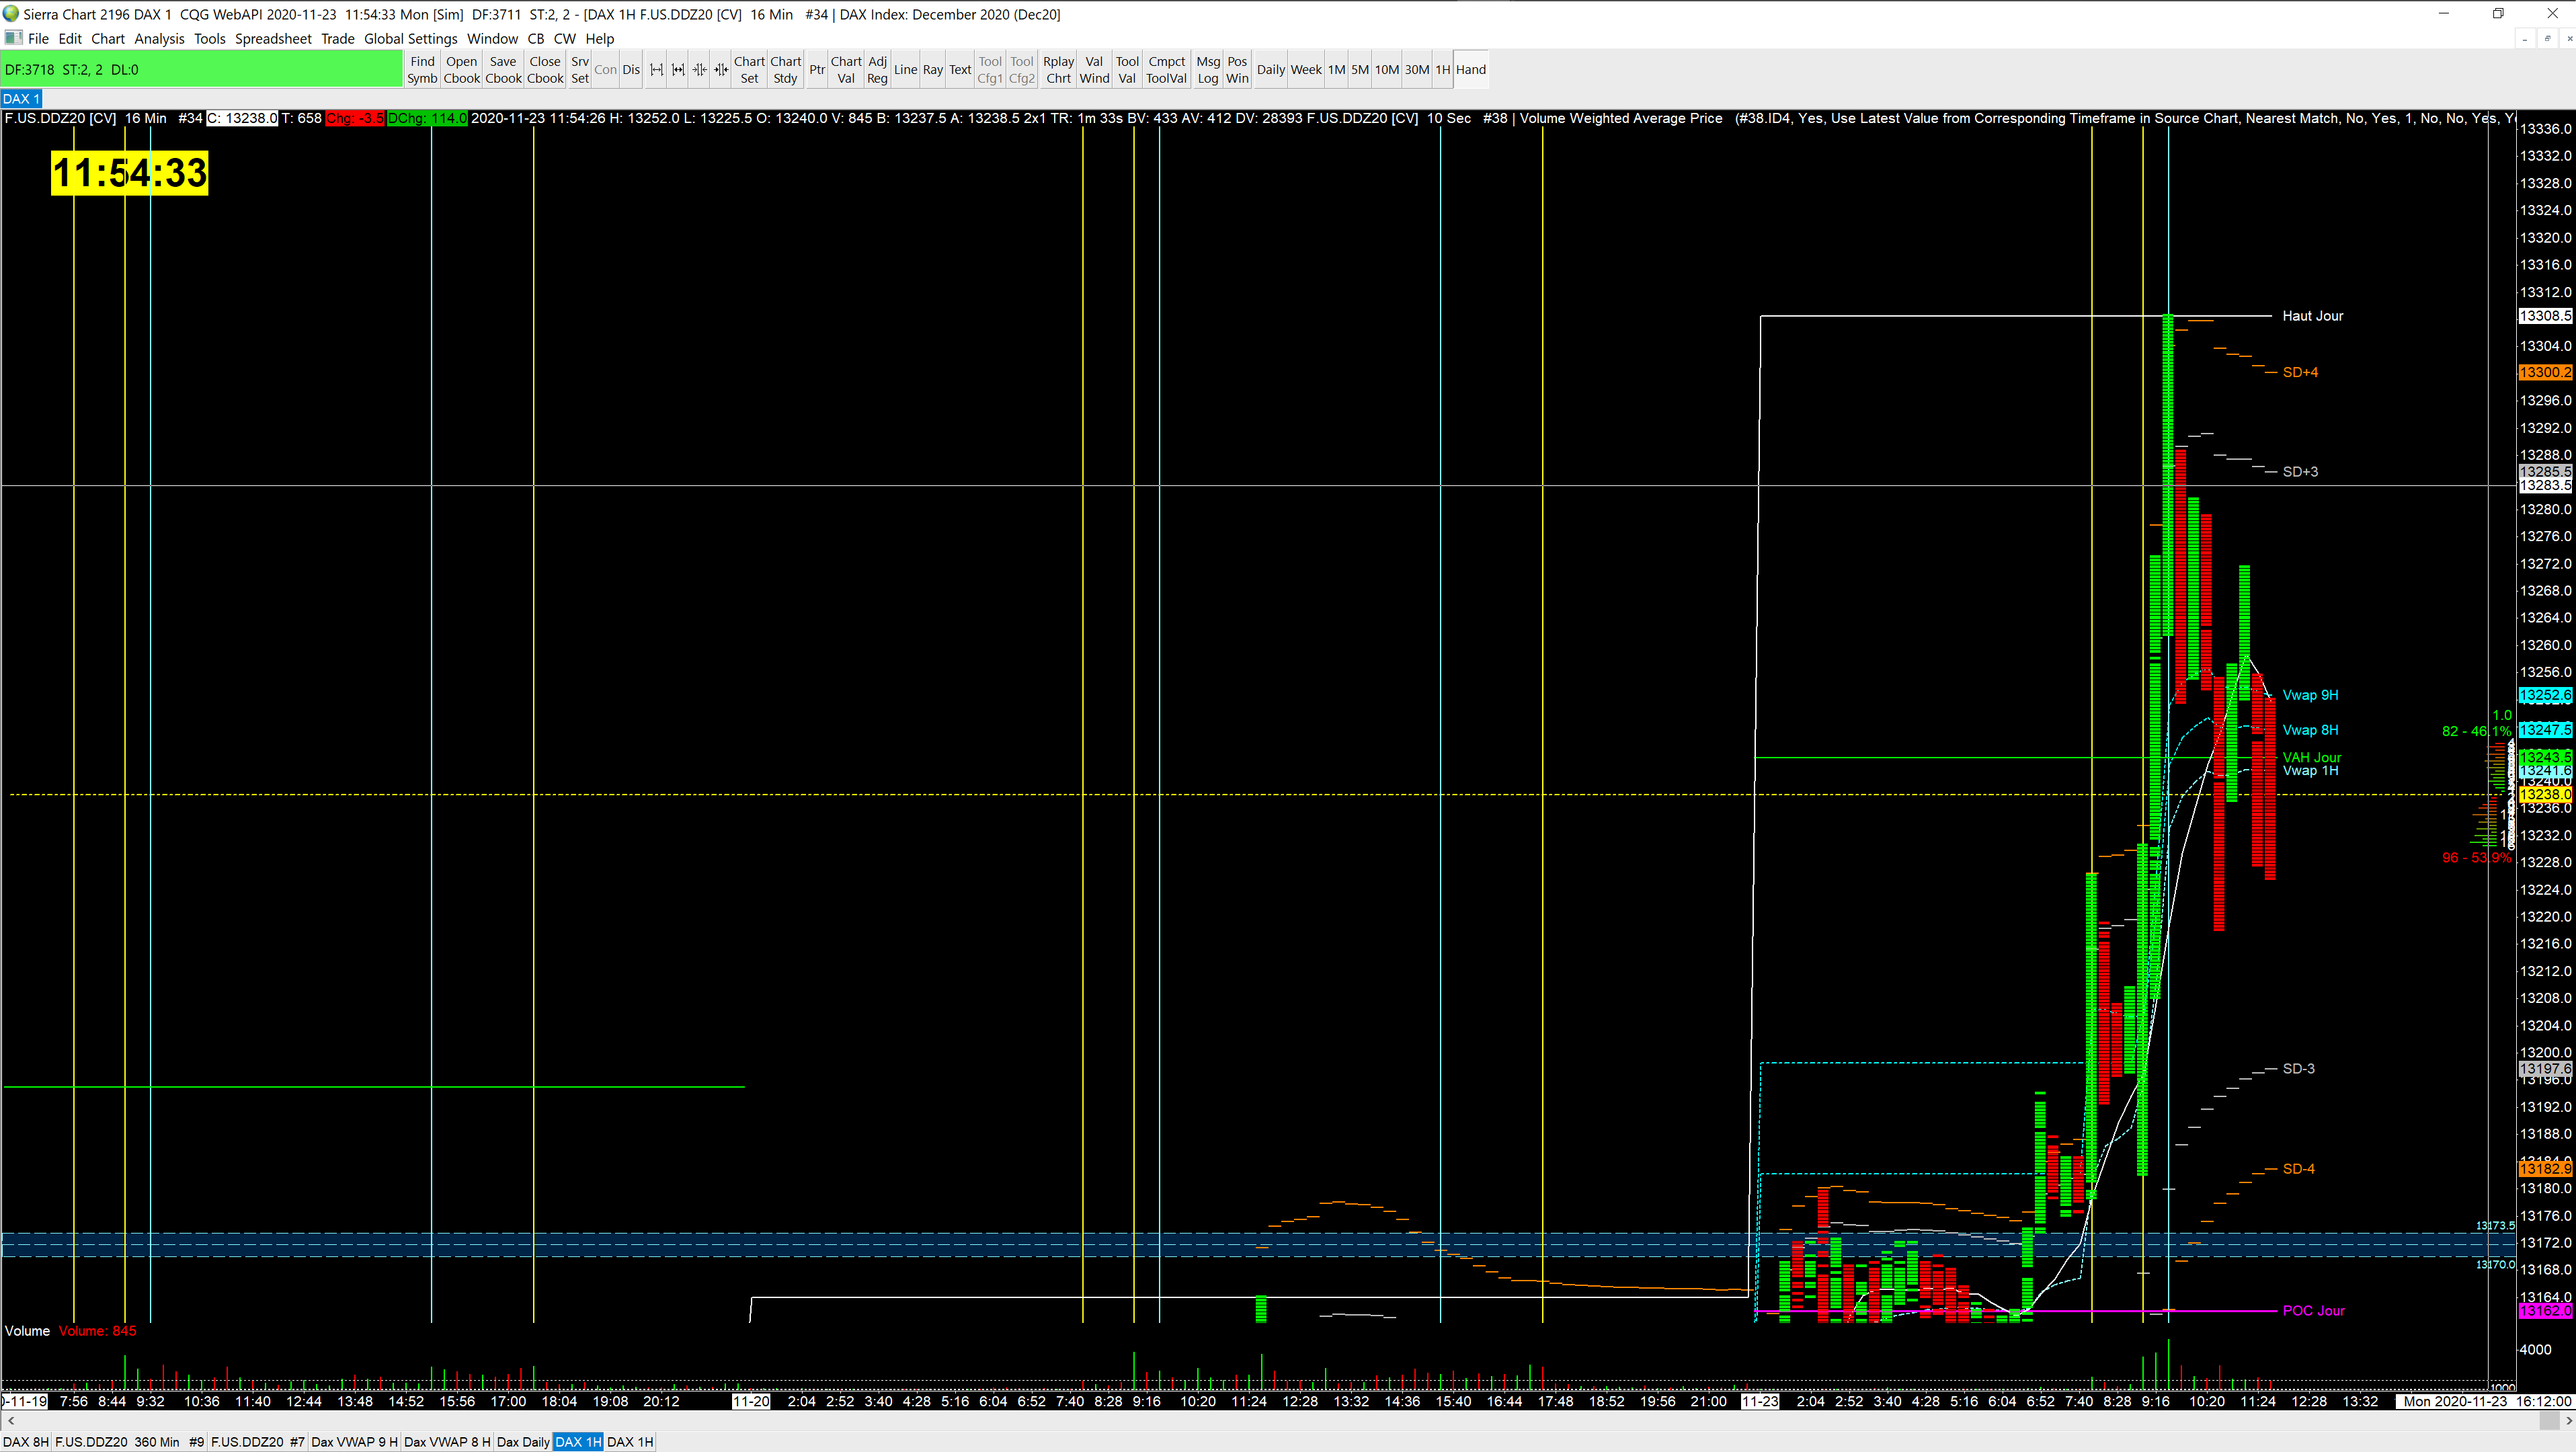Viewport: 2576px width, 1452px height.
Task: Open the Trade menu
Action: click(337, 39)
